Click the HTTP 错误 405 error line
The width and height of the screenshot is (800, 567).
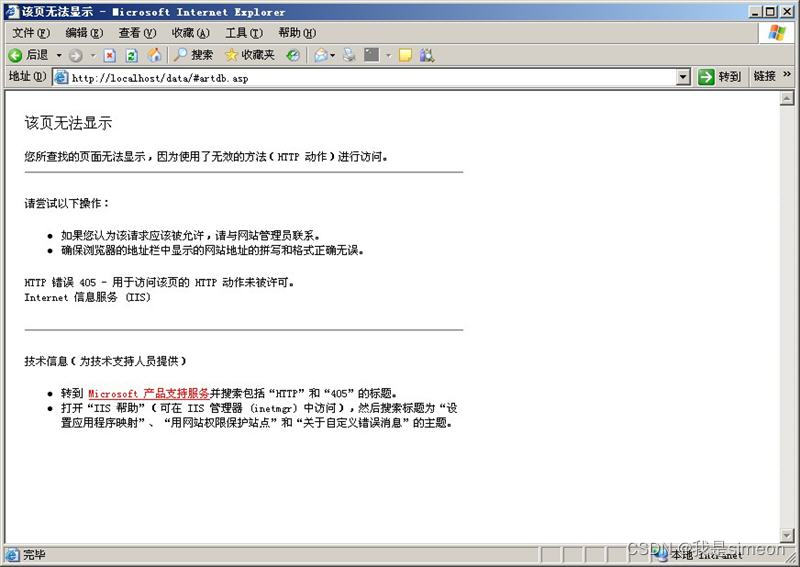coord(159,282)
